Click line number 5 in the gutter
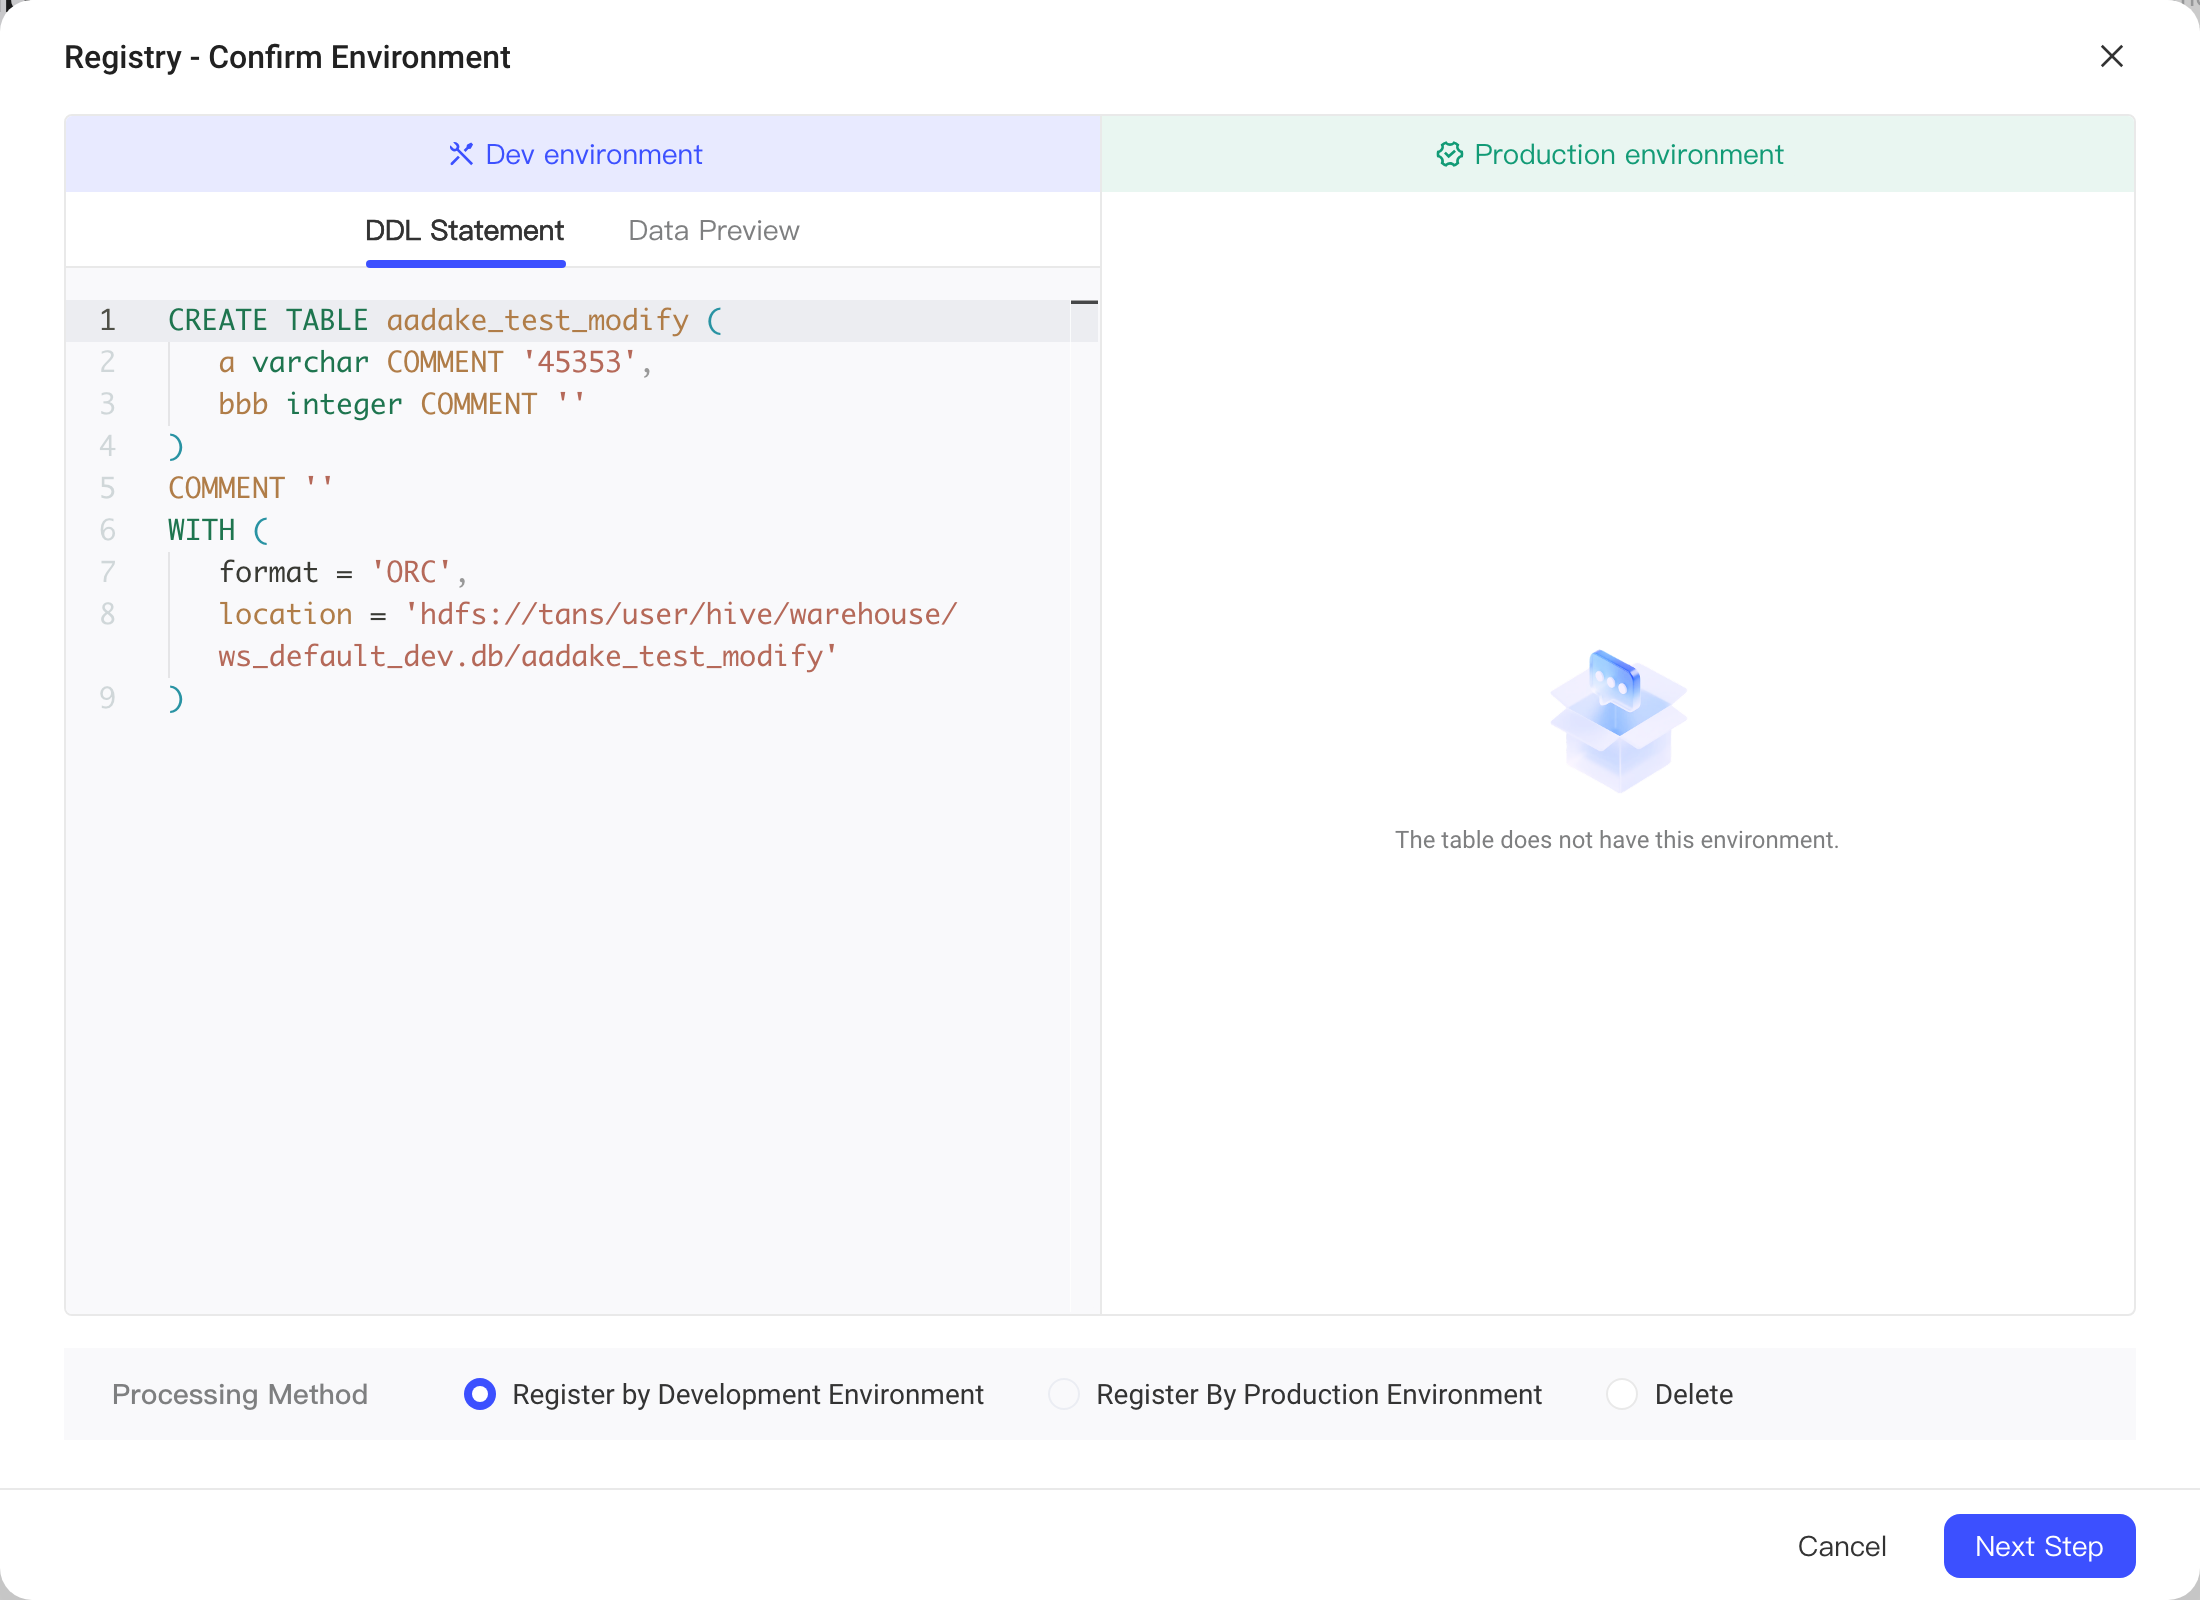Image resolution: width=2200 pixels, height=1600 pixels. [107, 488]
